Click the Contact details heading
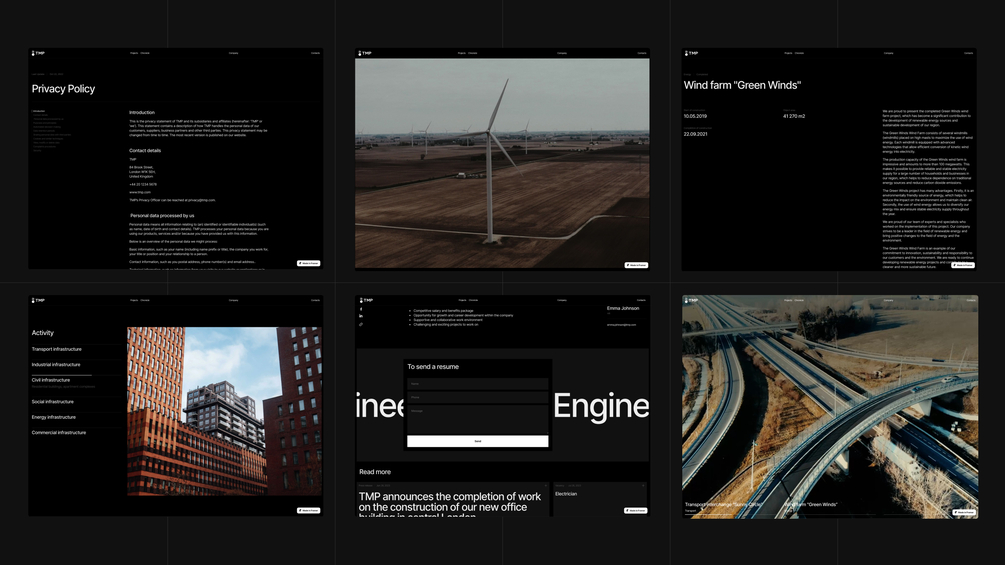Image resolution: width=1005 pixels, height=565 pixels. click(145, 151)
